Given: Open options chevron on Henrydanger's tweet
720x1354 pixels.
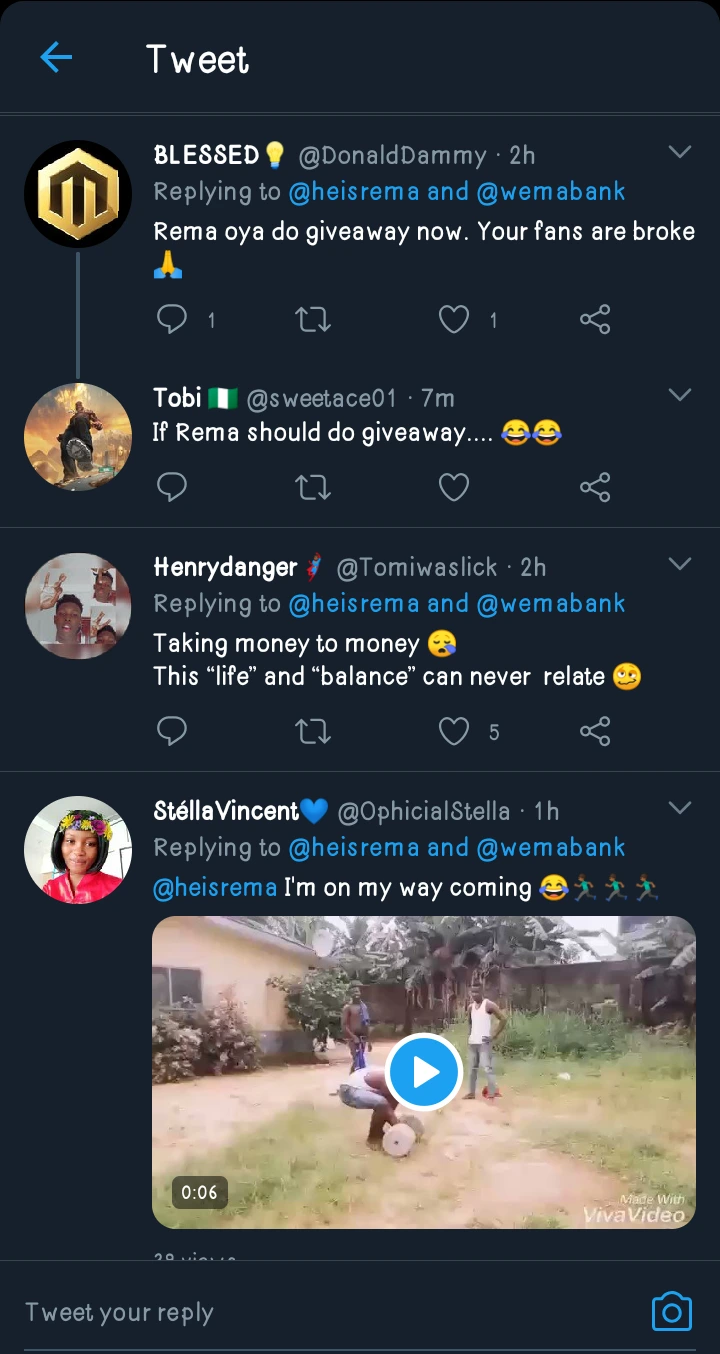Looking at the screenshot, I should coord(680,564).
